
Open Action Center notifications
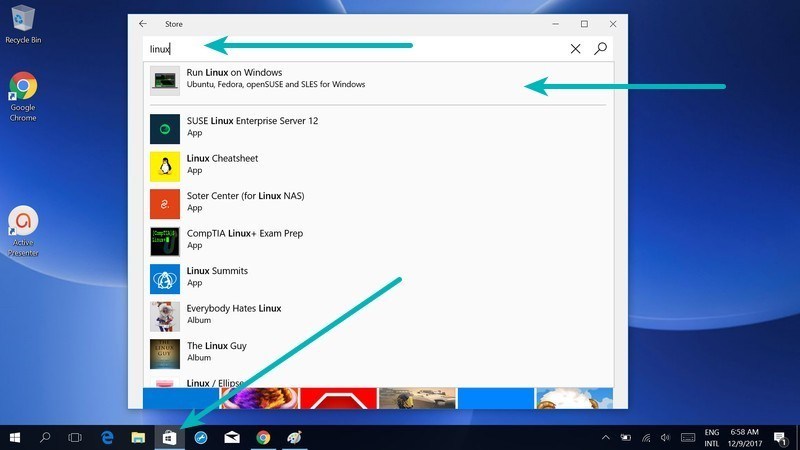click(779, 437)
